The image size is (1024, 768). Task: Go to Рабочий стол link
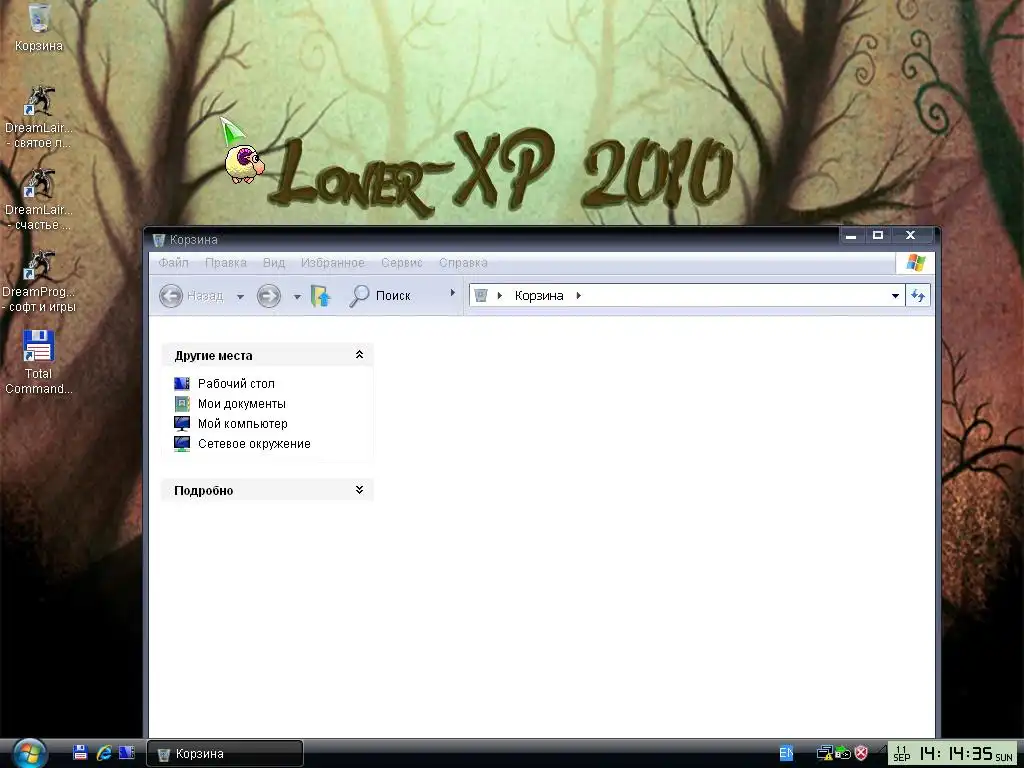pos(236,383)
